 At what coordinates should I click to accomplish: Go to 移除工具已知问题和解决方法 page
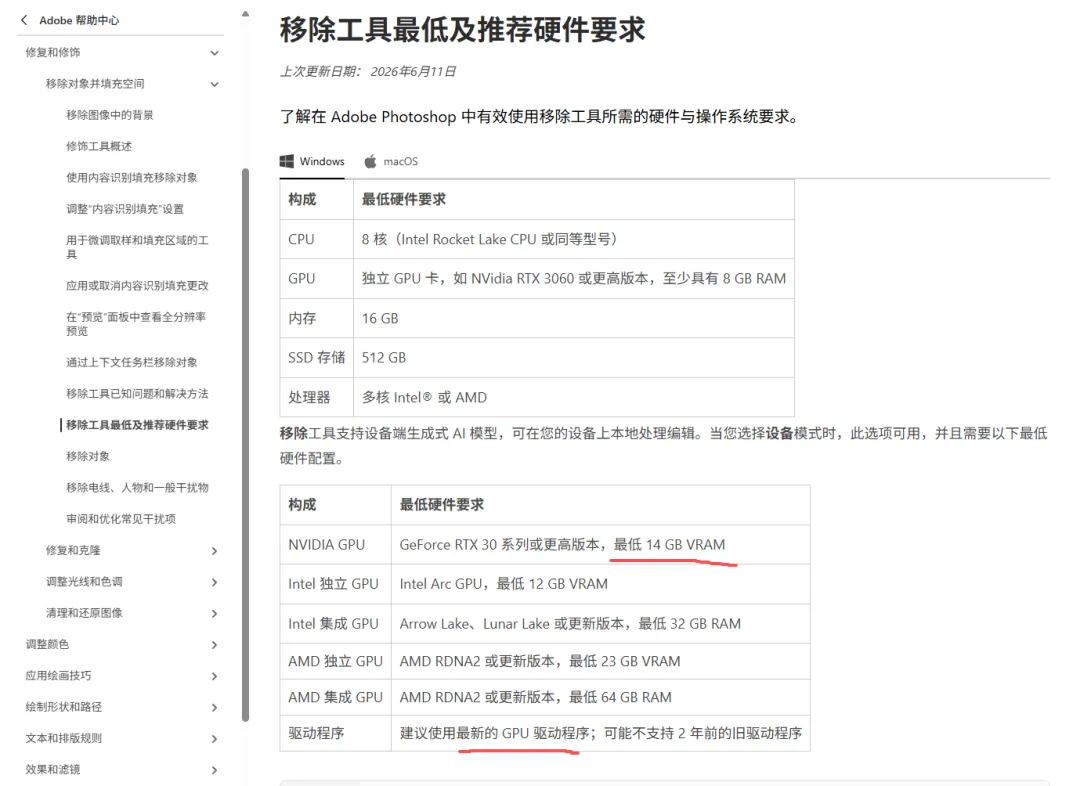[137, 393]
